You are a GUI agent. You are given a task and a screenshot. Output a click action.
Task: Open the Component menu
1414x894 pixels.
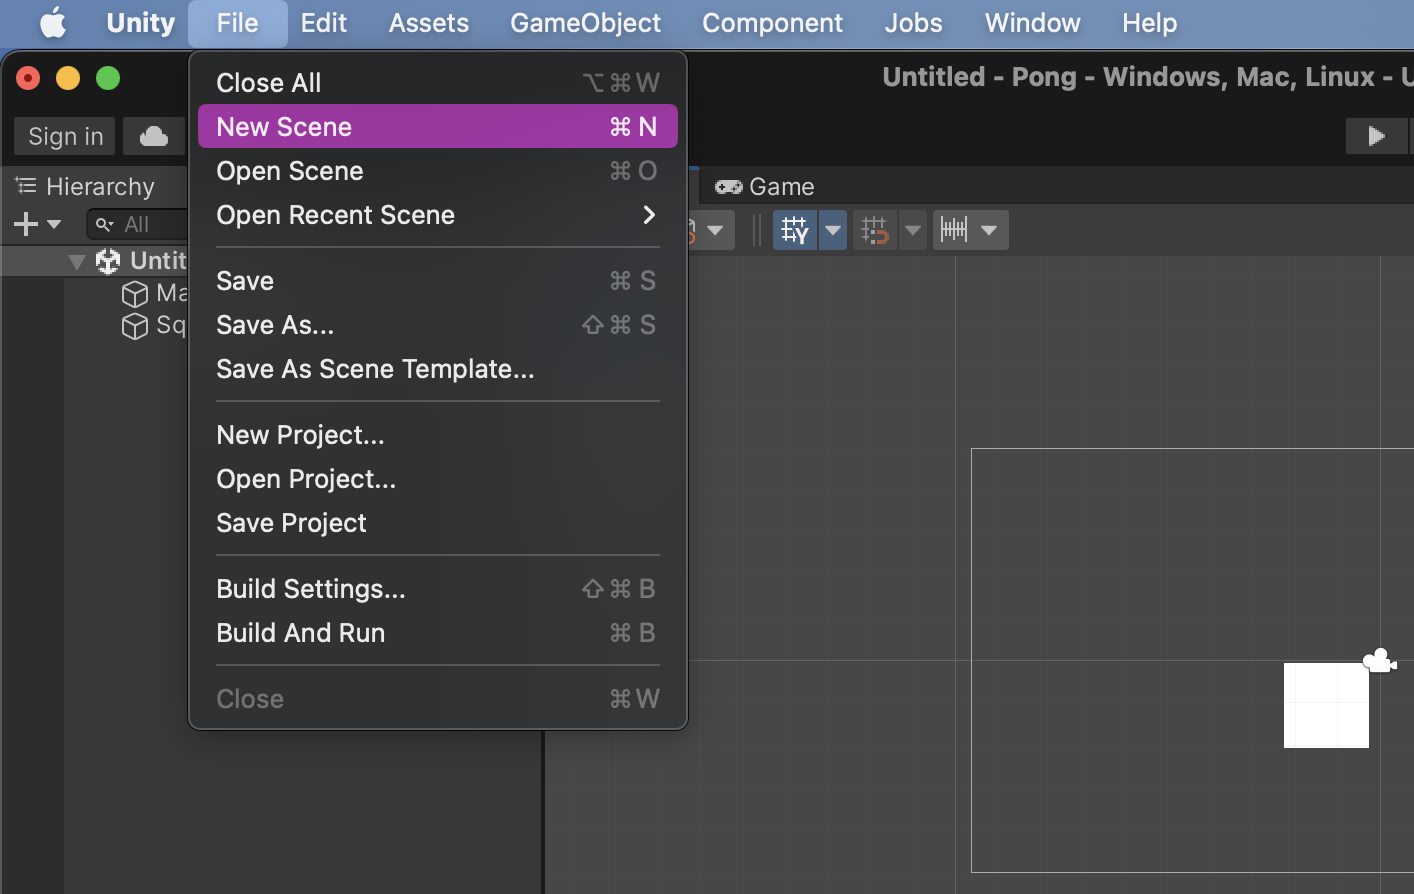(772, 22)
